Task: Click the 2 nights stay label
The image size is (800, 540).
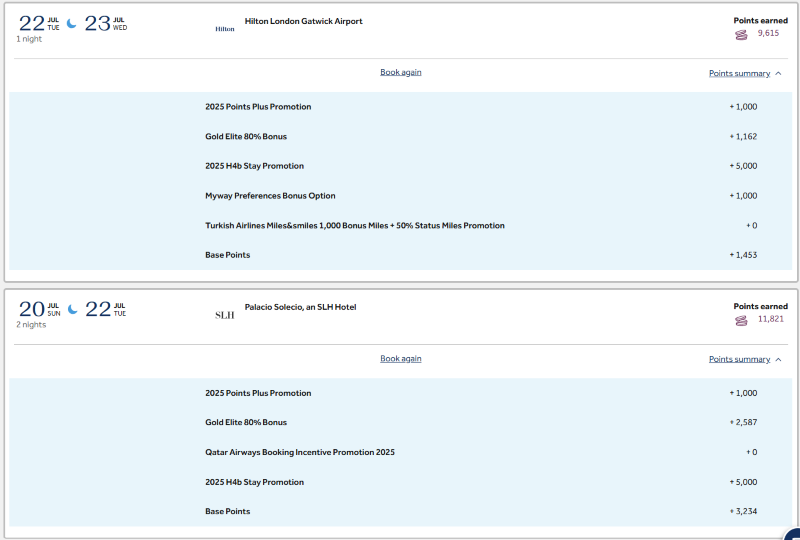Action: coord(31,325)
